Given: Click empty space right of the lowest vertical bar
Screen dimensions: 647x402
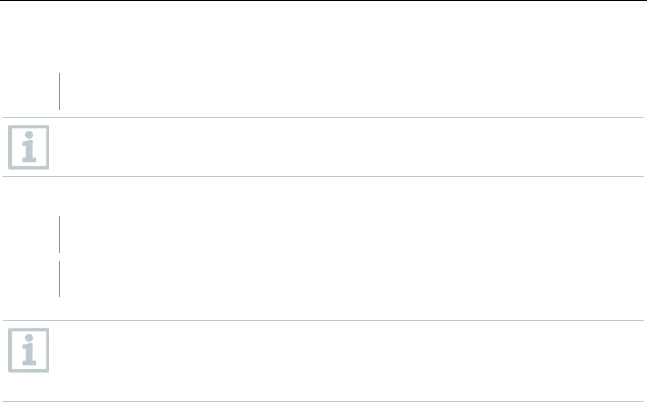Looking at the screenshot, I should coord(340,279).
